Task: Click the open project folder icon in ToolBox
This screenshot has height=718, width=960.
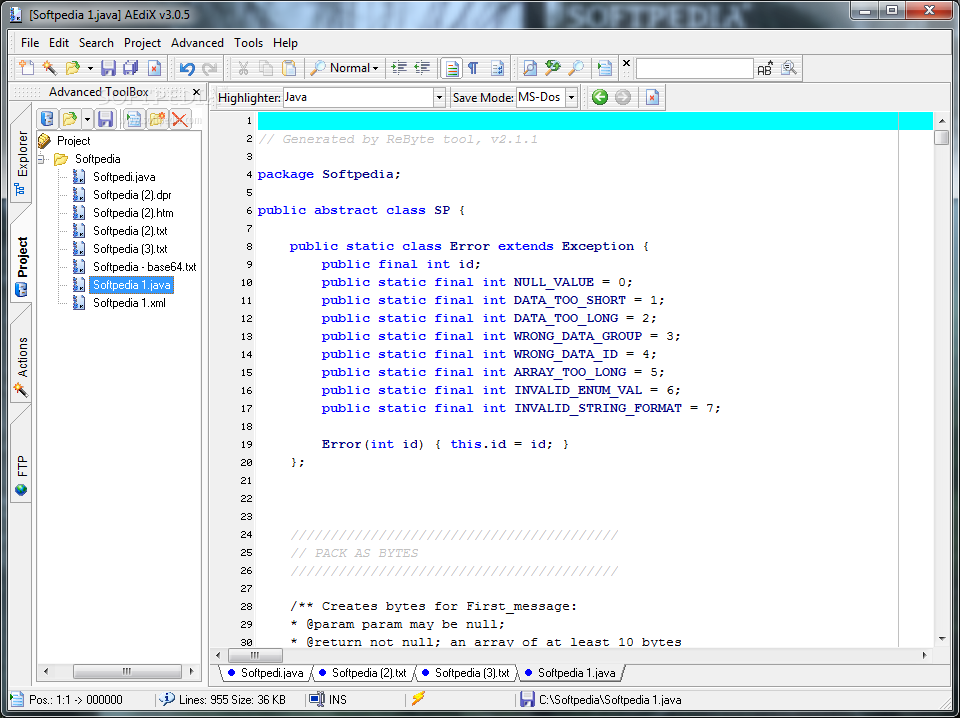Action: pos(69,119)
